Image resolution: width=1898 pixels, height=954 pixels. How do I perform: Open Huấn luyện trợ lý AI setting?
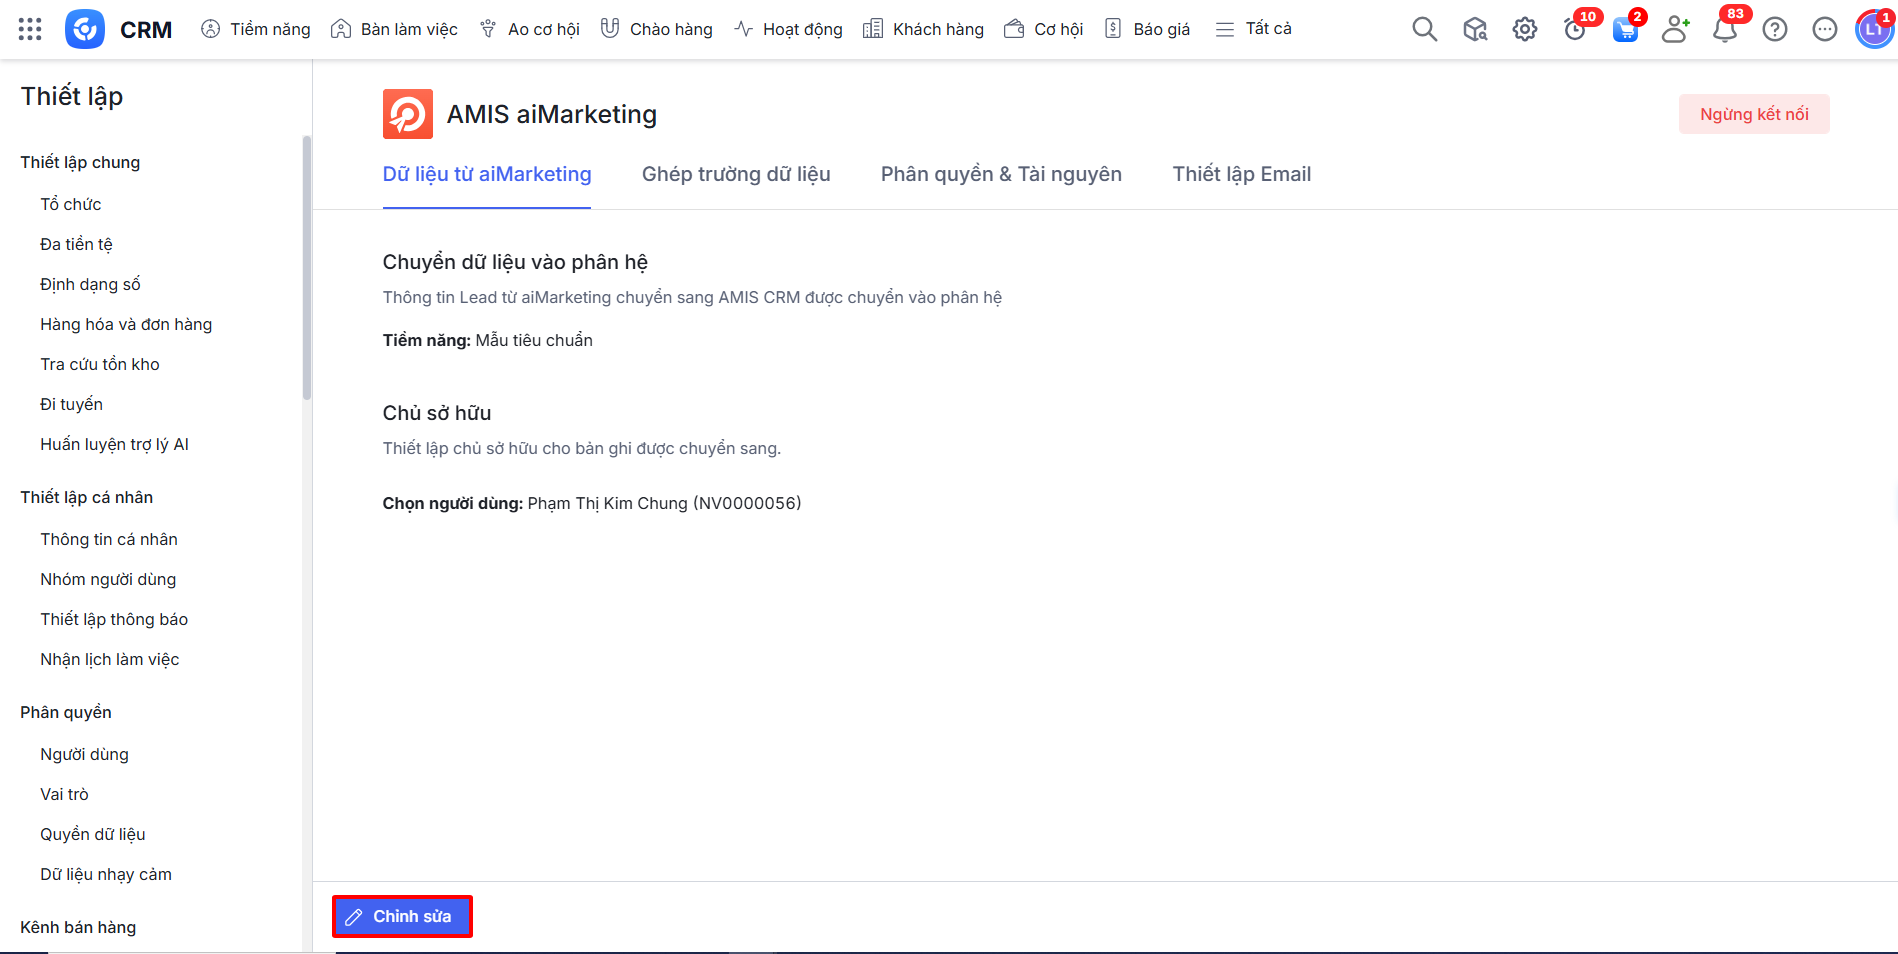pos(114,444)
